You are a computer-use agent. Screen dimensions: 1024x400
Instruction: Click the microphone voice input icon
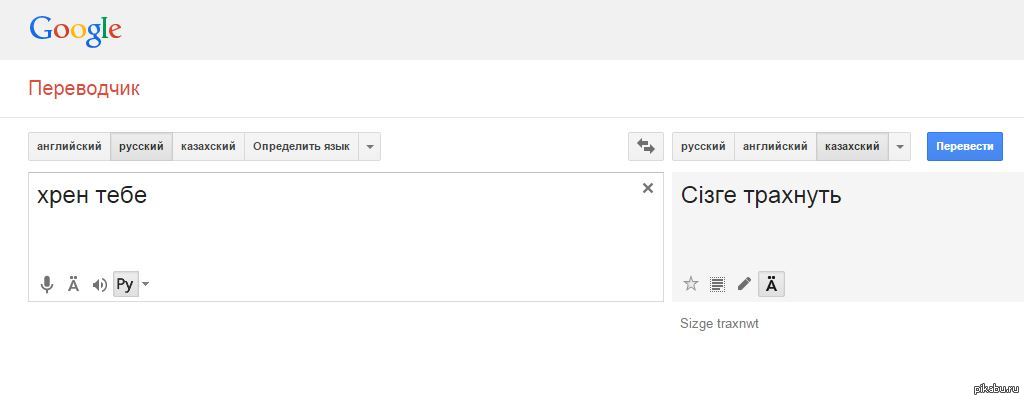coord(47,285)
